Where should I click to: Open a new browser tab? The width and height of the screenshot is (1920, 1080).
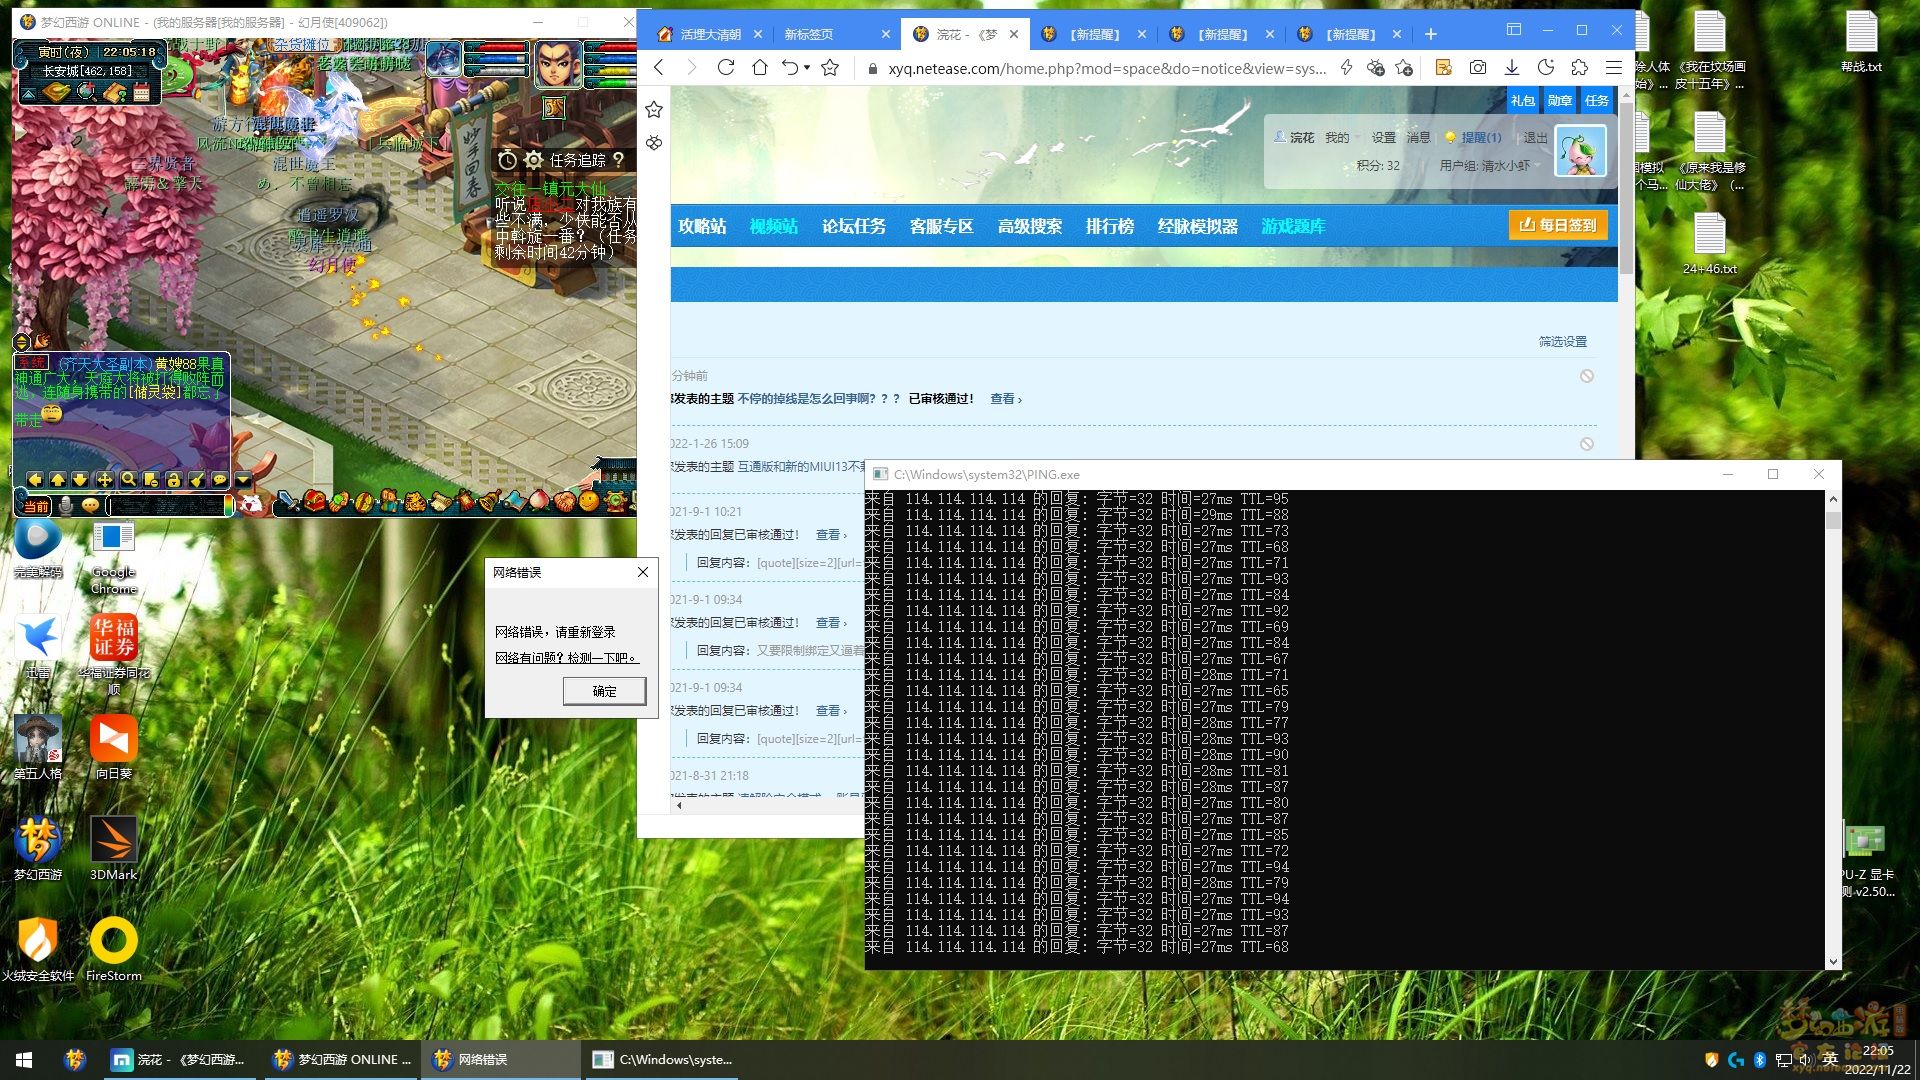tap(1431, 34)
